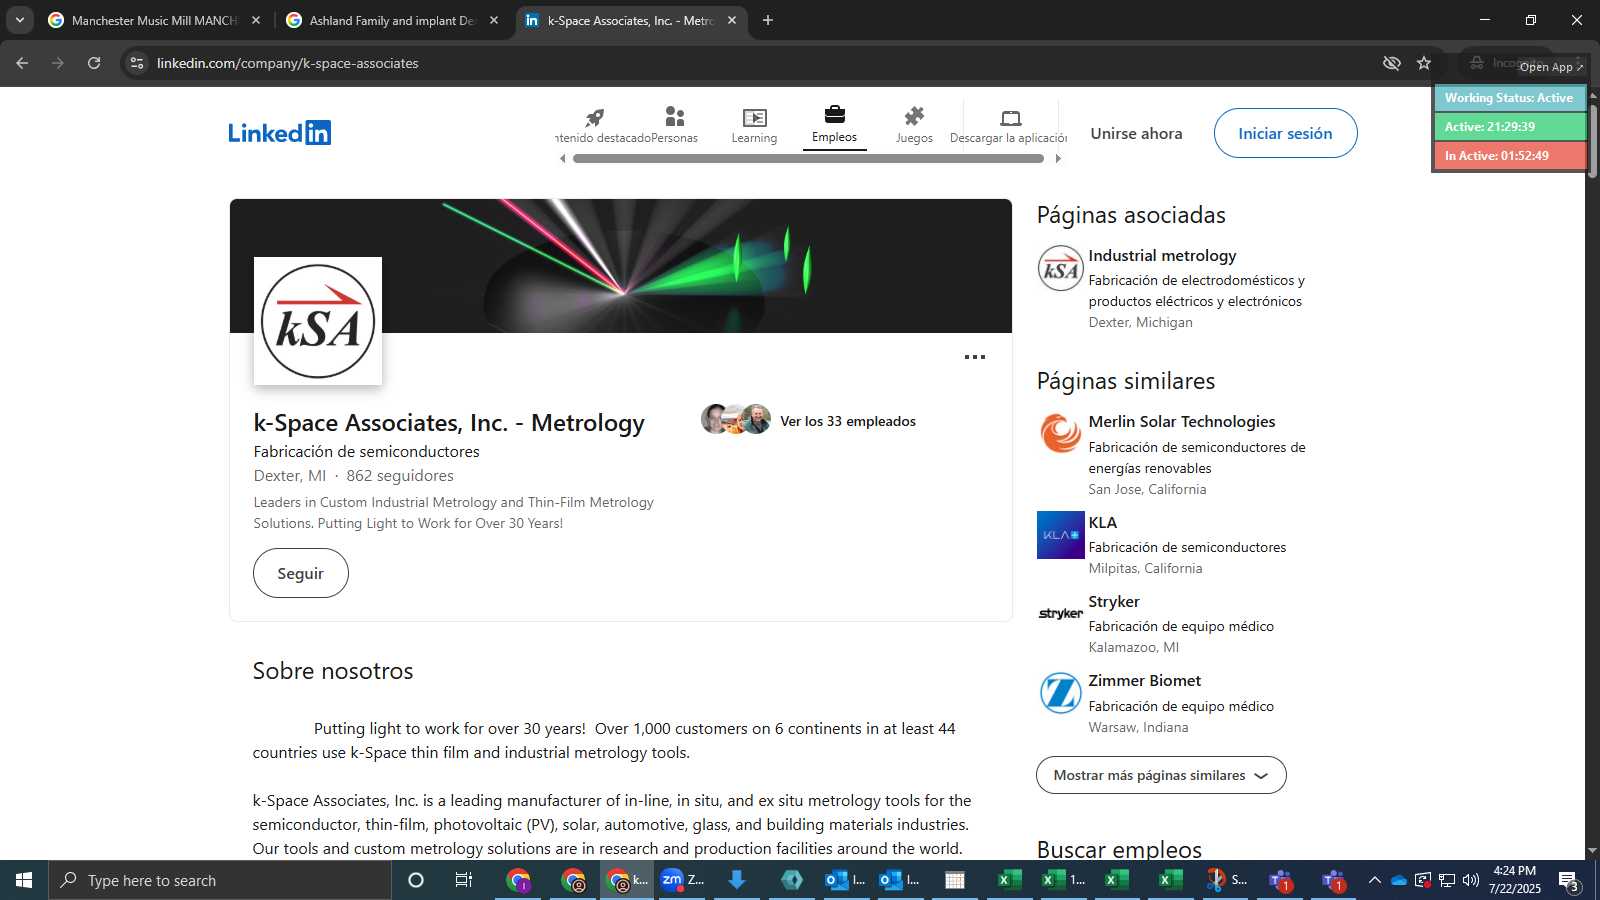Click the site information icon
The height and width of the screenshot is (900, 1600).
pos(137,63)
